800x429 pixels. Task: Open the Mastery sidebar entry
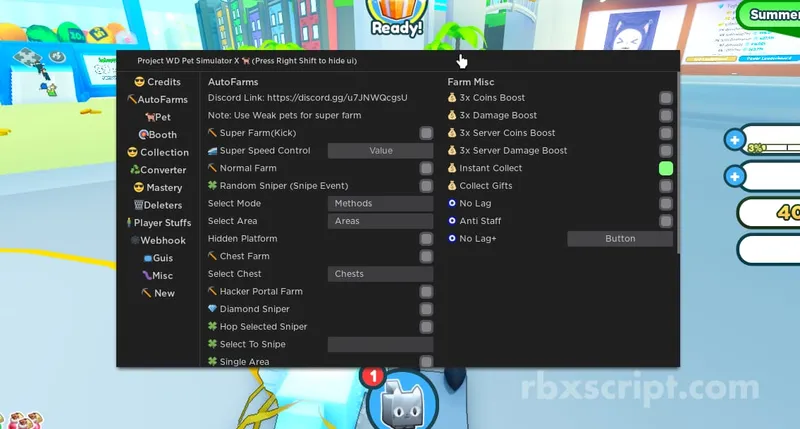[158, 187]
